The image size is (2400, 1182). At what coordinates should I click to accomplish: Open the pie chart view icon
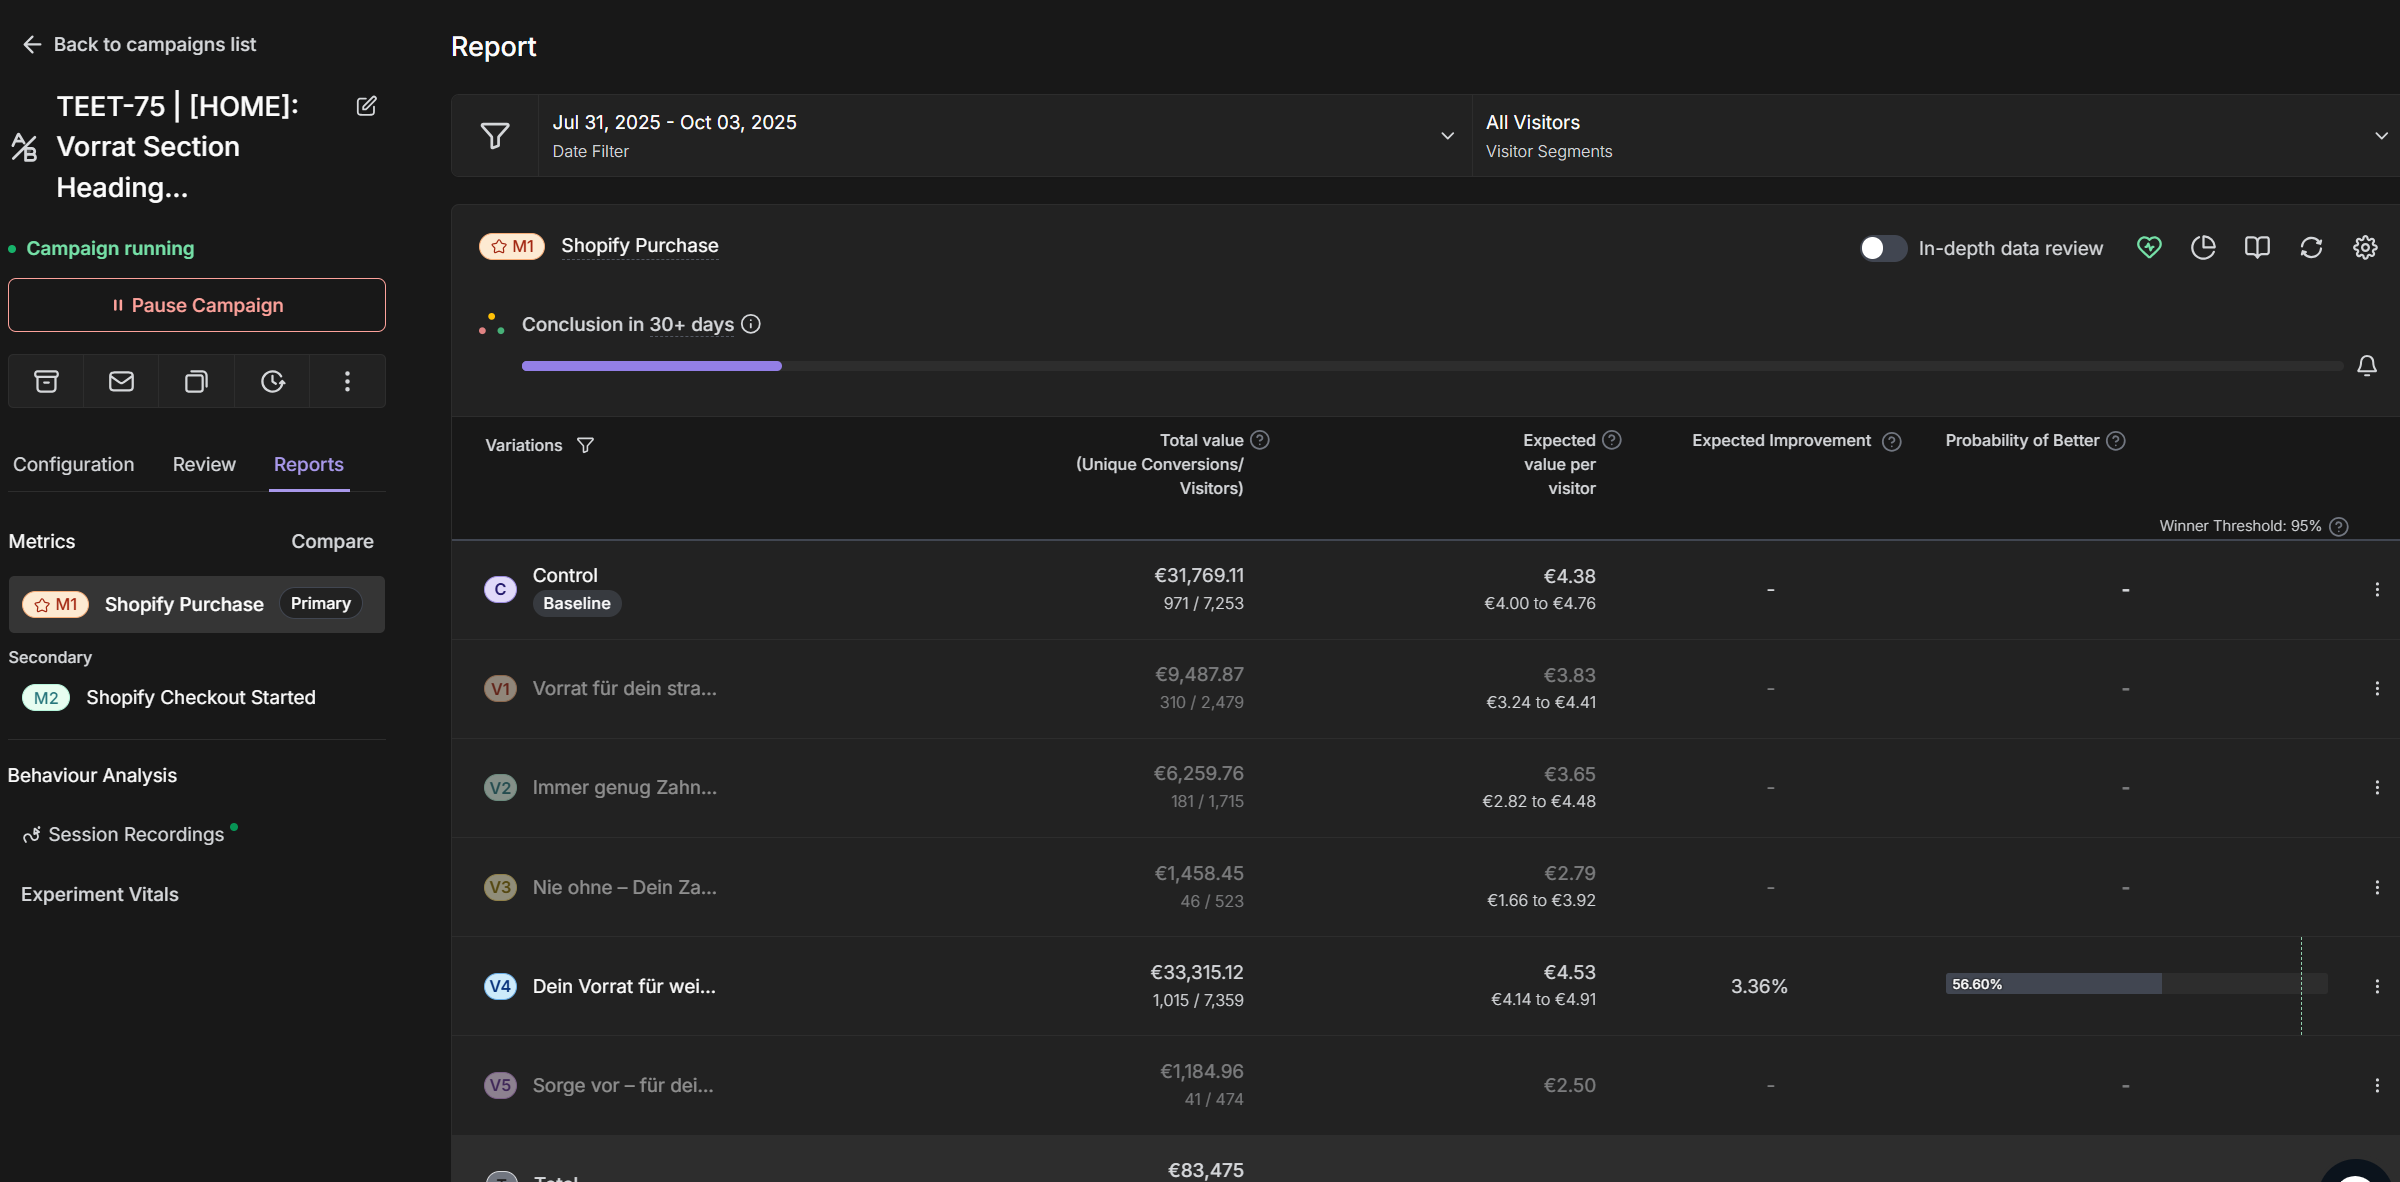2202,247
